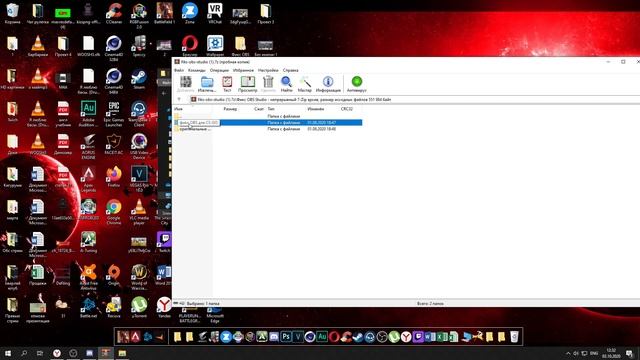The height and width of the screenshot is (360, 640).
Task: Launch the Wizard (Мастер) wand tool
Action: [304, 84]
